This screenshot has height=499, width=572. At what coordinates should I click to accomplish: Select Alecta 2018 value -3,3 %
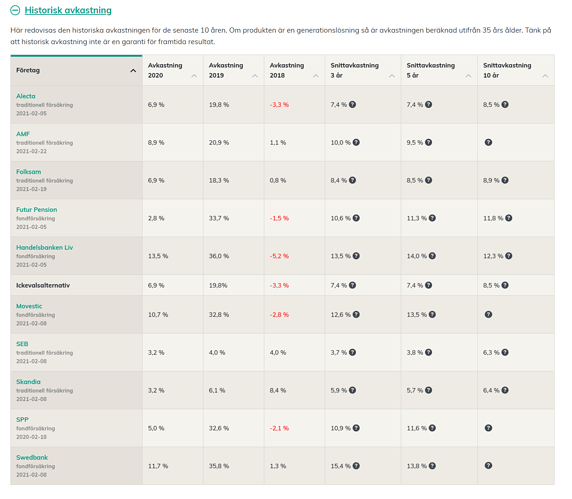pos(279,105)
